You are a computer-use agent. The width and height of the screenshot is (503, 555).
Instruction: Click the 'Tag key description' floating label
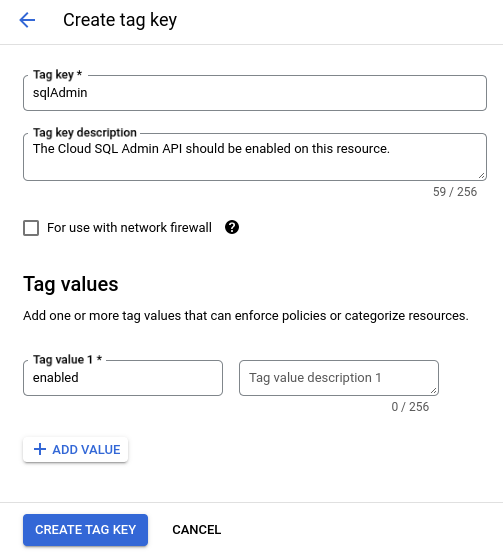[x=85, y=132]
